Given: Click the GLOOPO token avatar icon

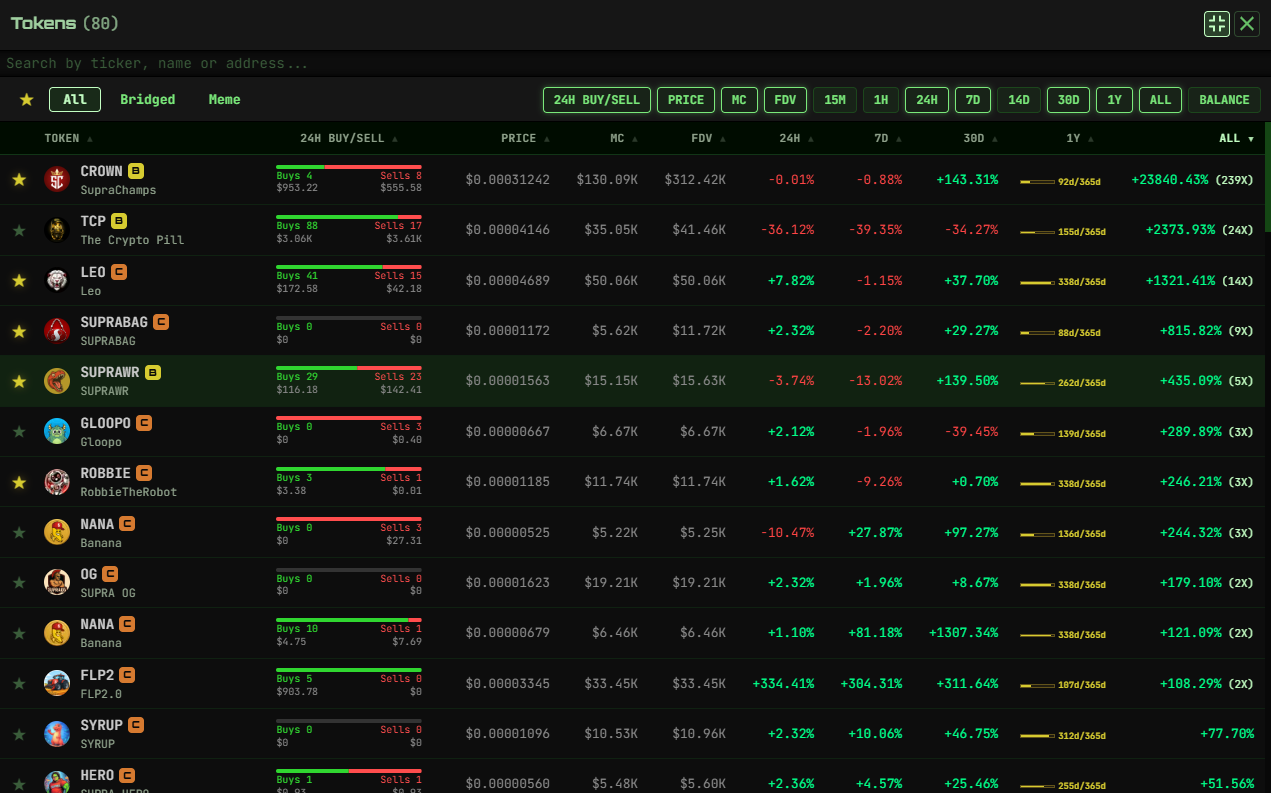Looking at the screenshot, I should (57, 431).
